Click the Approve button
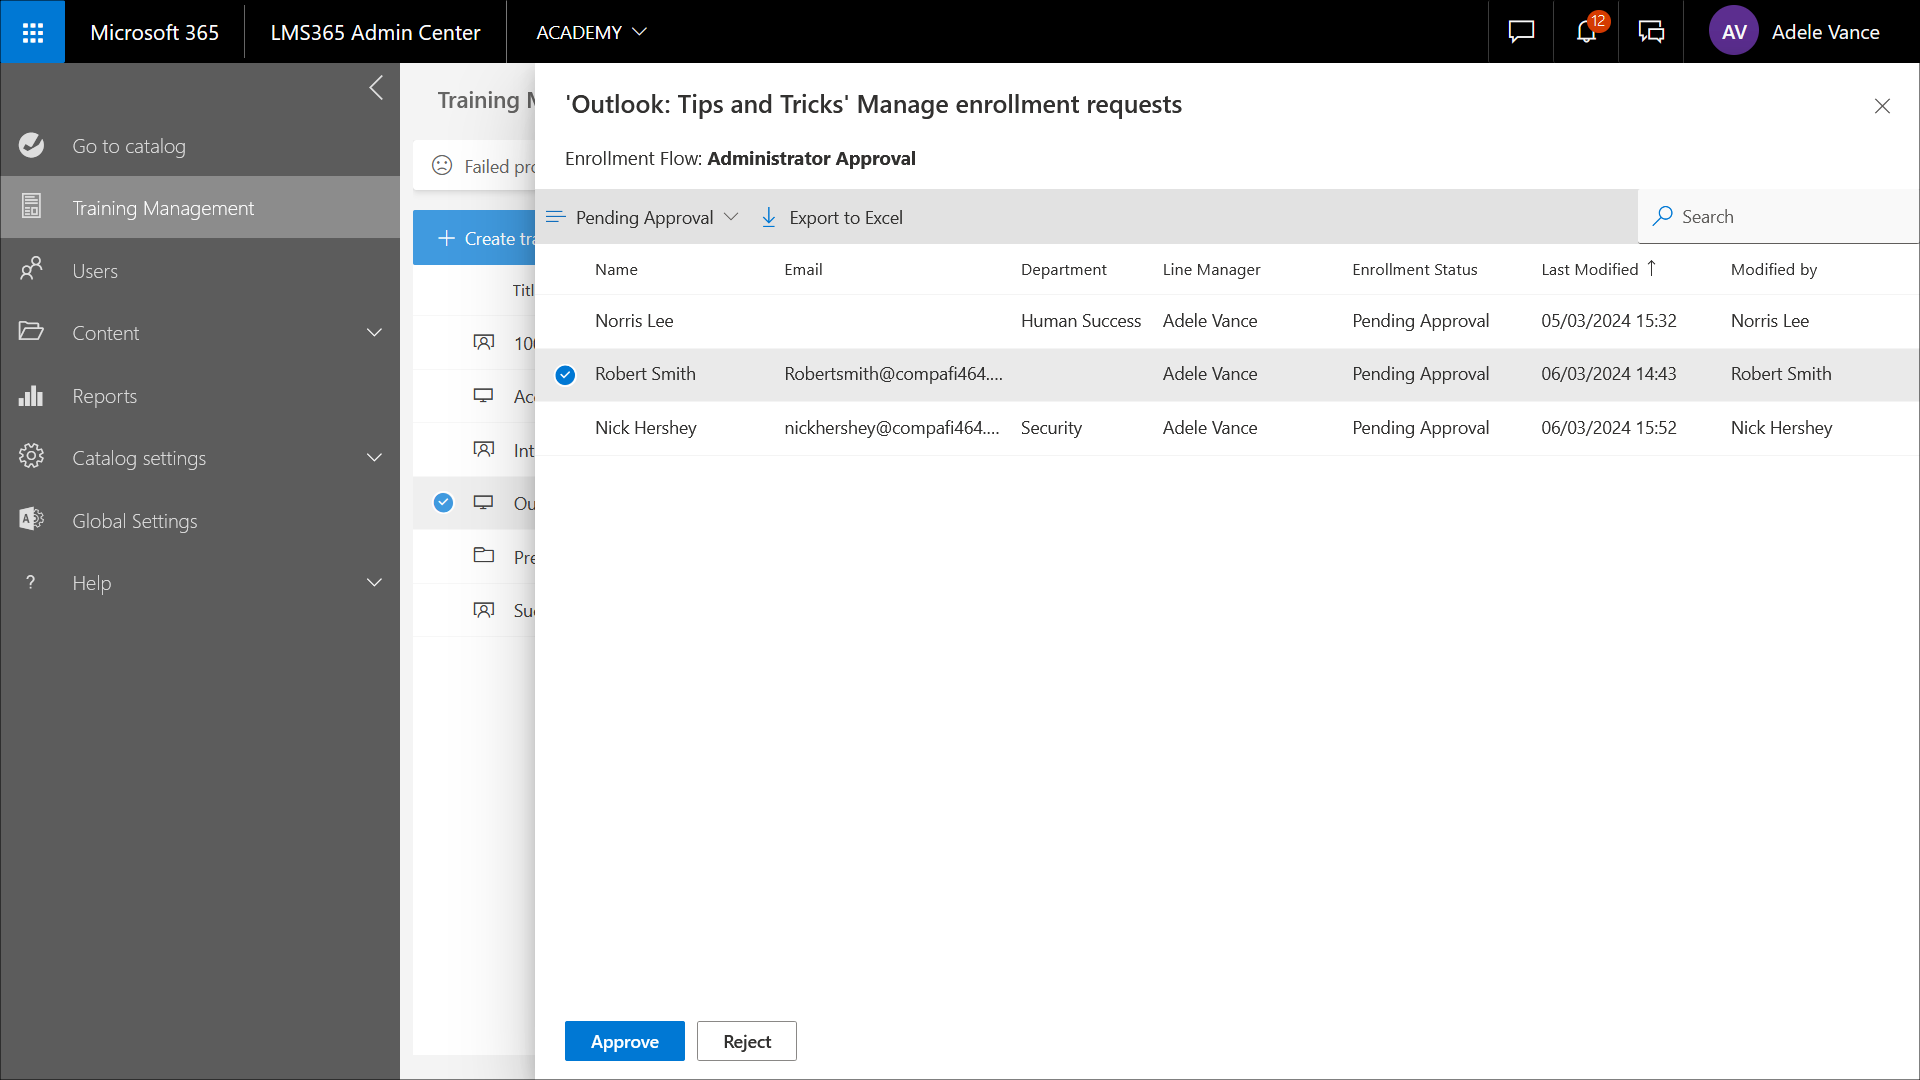 coord(624,1041)
